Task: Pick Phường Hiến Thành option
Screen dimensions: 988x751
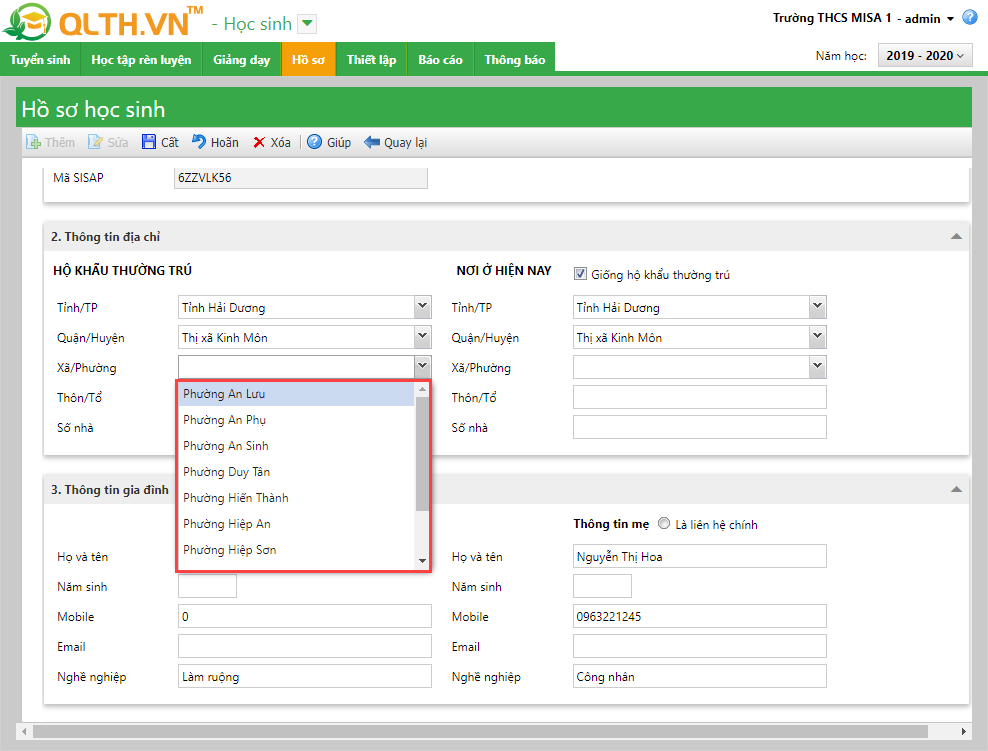Action: tap(296, 498)
